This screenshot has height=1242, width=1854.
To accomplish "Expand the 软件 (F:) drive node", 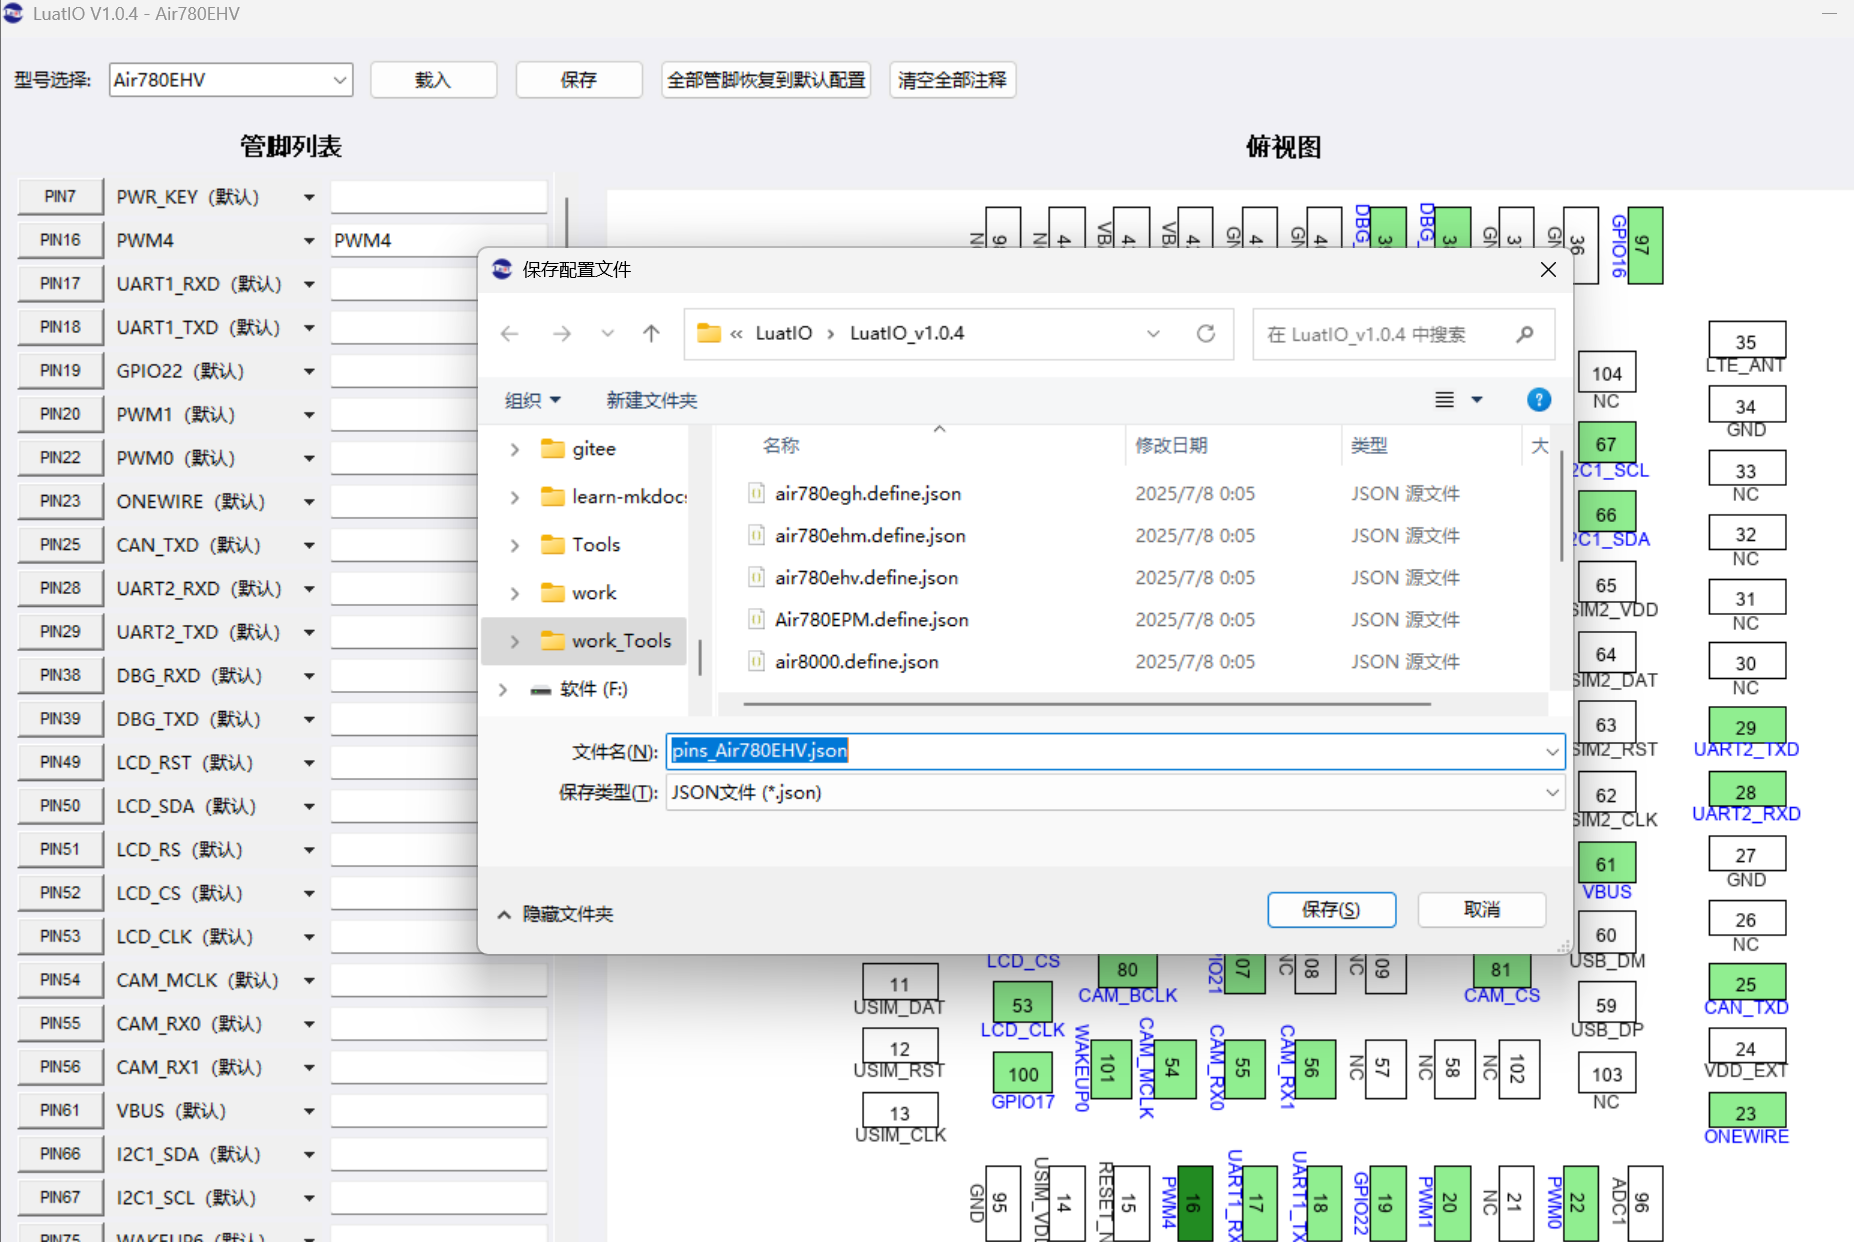I will 503,689.
